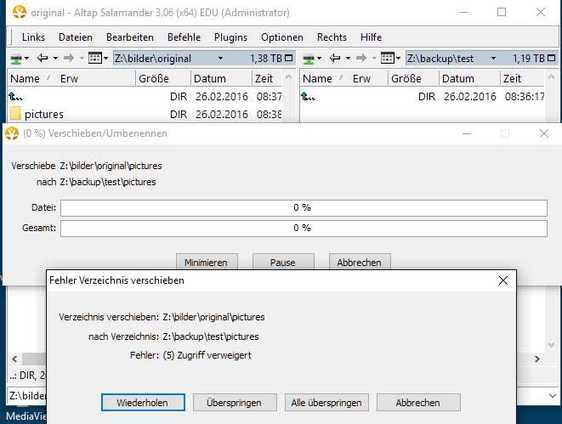
Task: Expand left drive selector dropdown arrow
Action: pos(27,58)
